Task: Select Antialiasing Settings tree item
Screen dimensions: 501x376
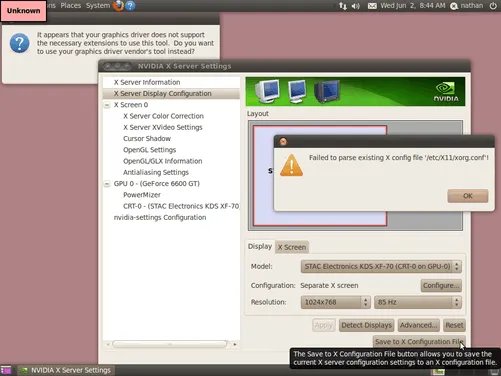Action: [x=156, y=172]
